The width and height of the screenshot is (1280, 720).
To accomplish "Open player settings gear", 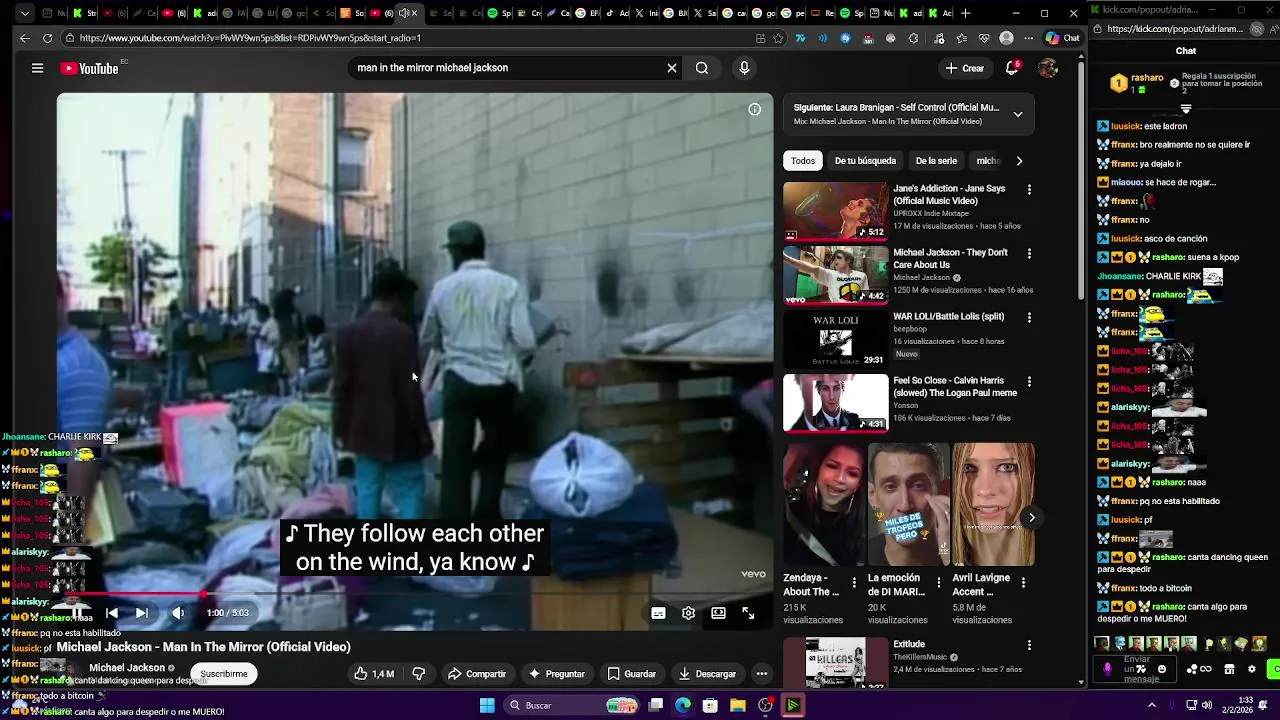I will (x=688, y=613).
